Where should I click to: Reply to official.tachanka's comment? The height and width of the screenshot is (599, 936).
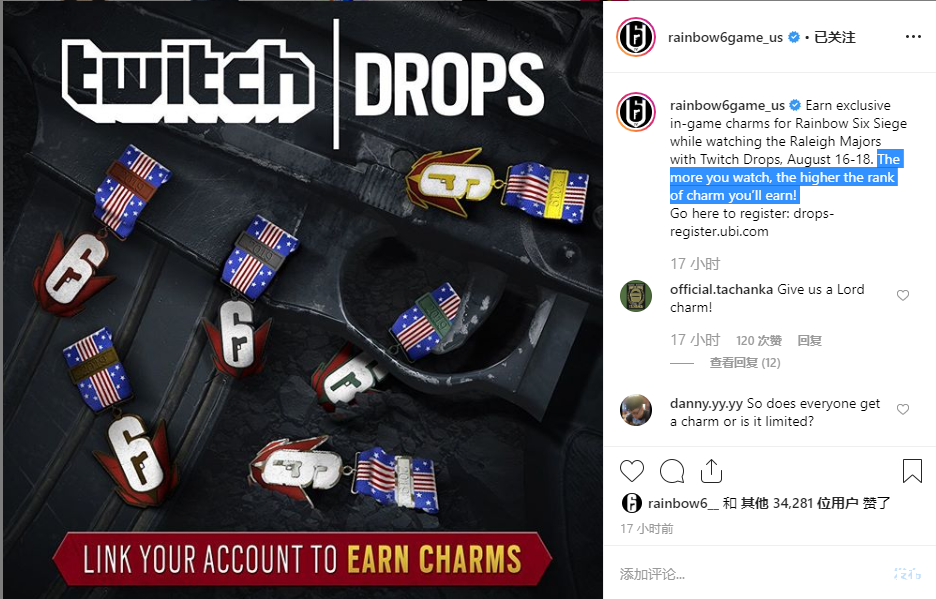[809, 340]
